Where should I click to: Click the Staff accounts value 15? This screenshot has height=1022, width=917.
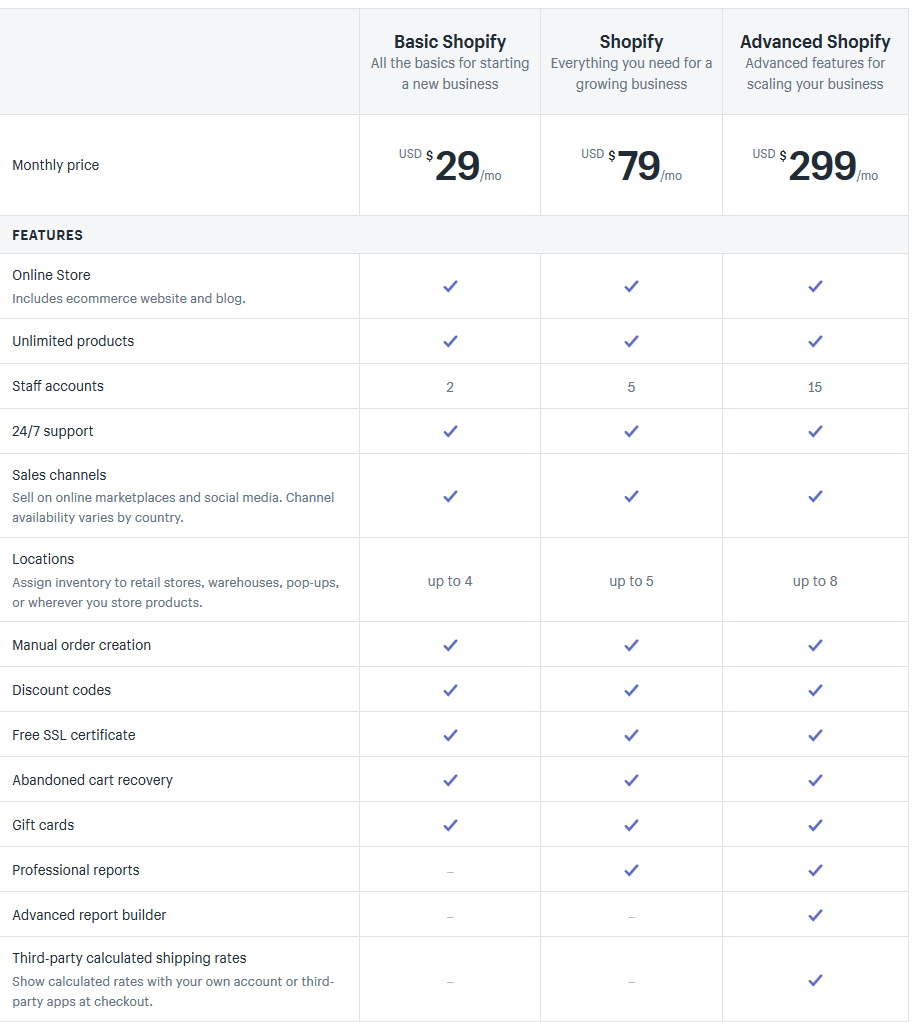815,387
